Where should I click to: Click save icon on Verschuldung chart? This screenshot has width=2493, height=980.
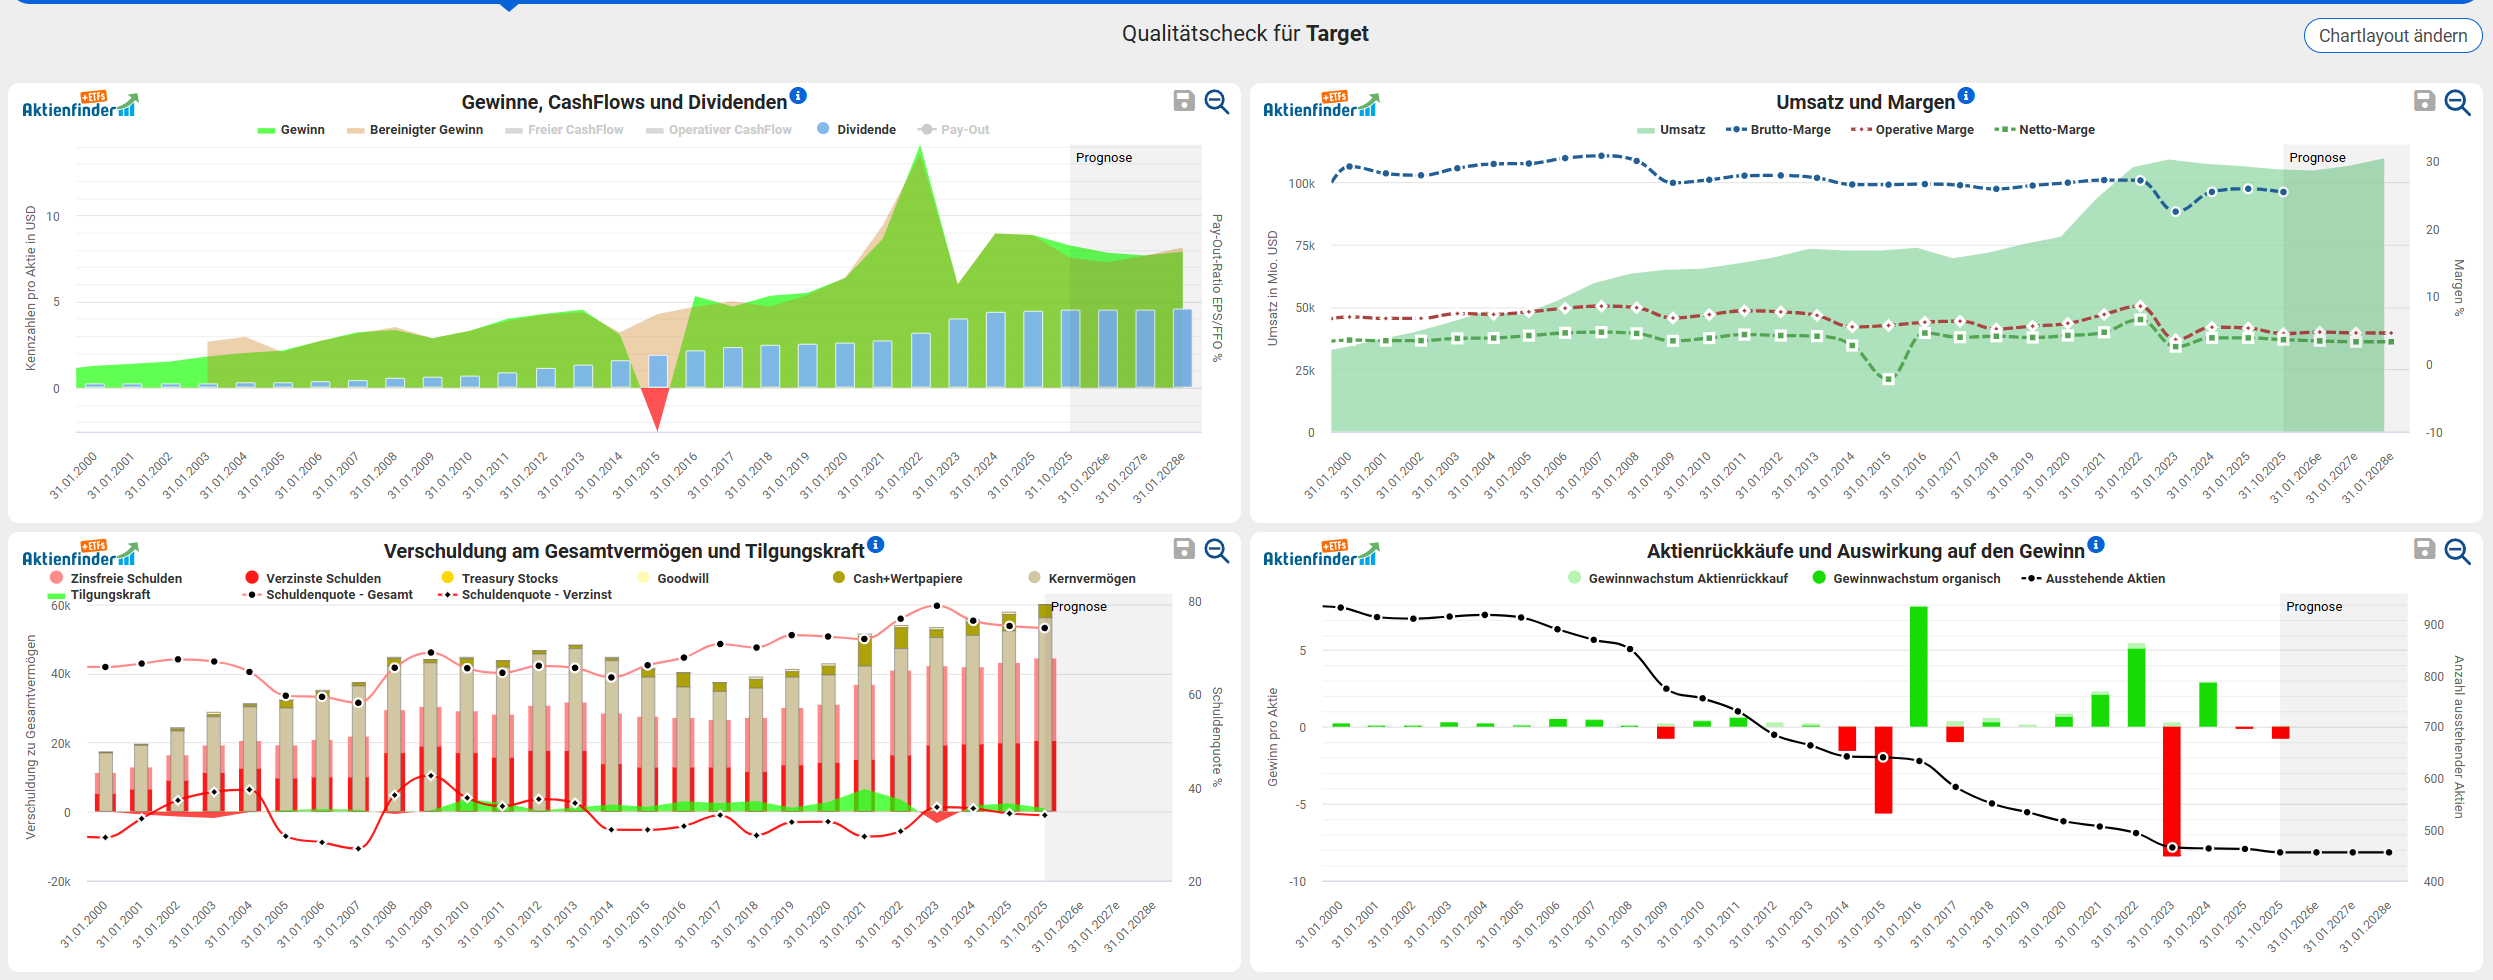click(1183, 549)
